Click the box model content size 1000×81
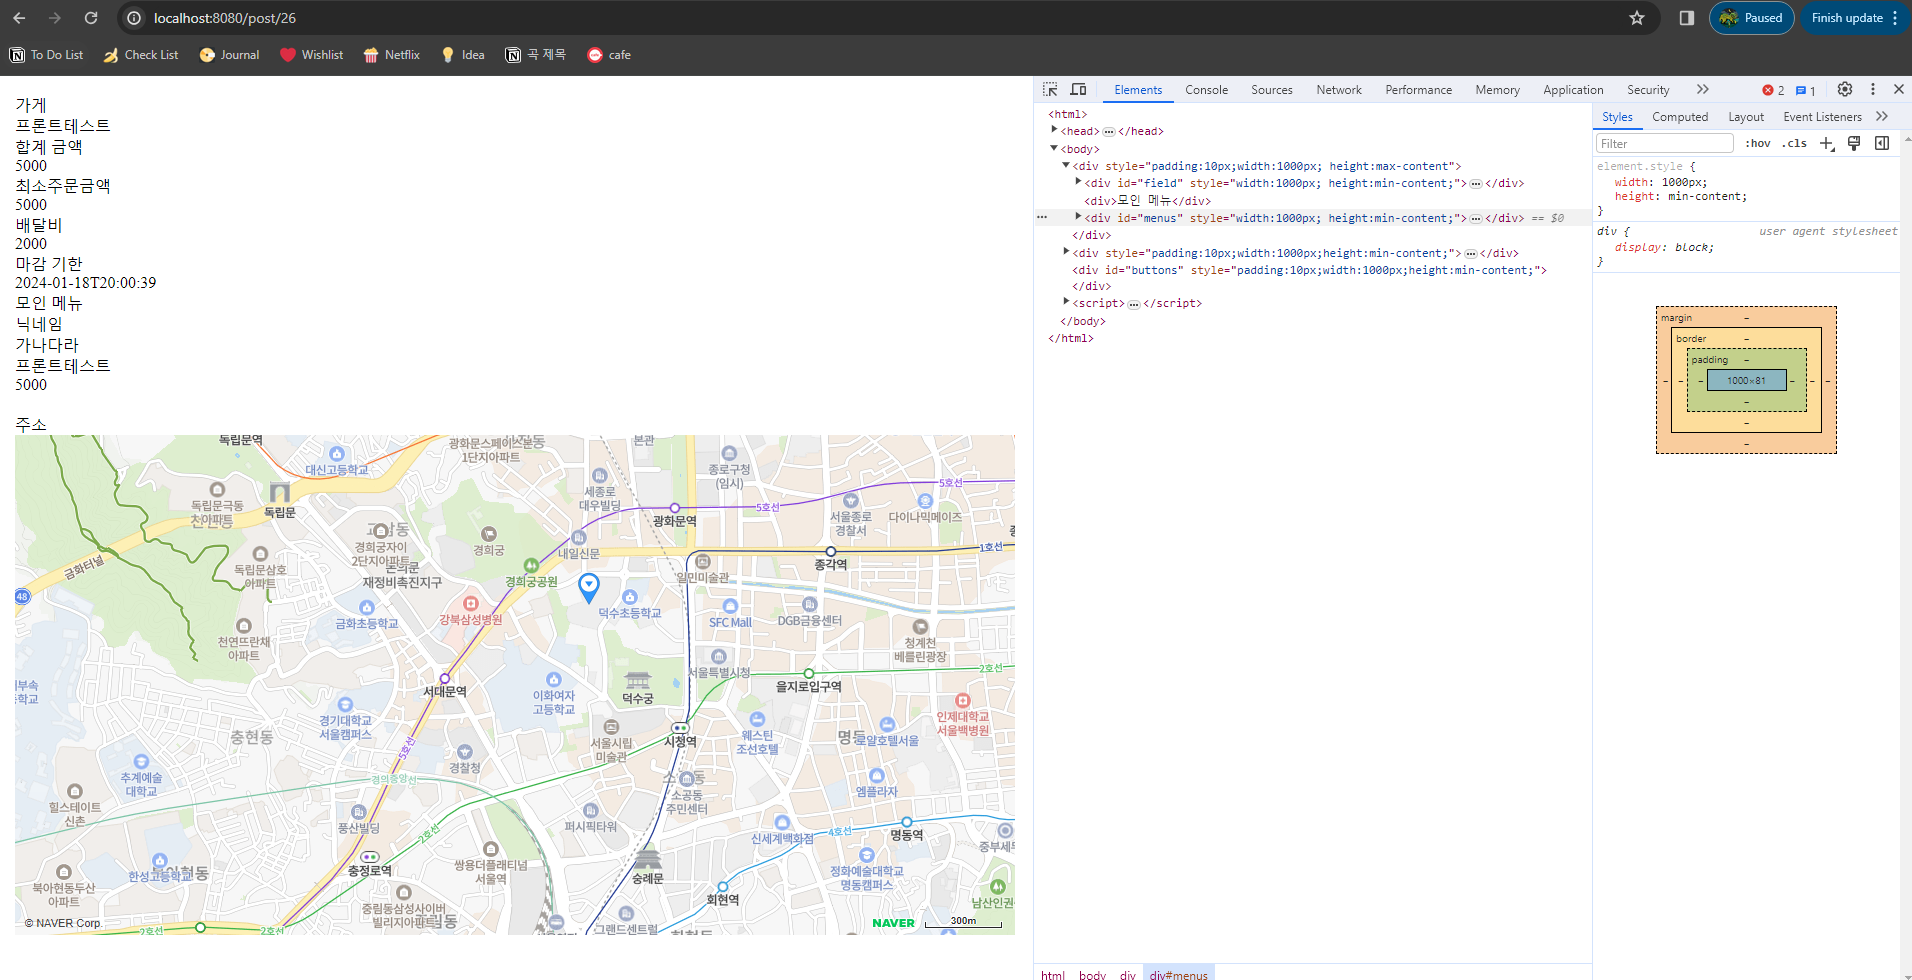This screenshot has height=980, width=1912. point(1746,380)
